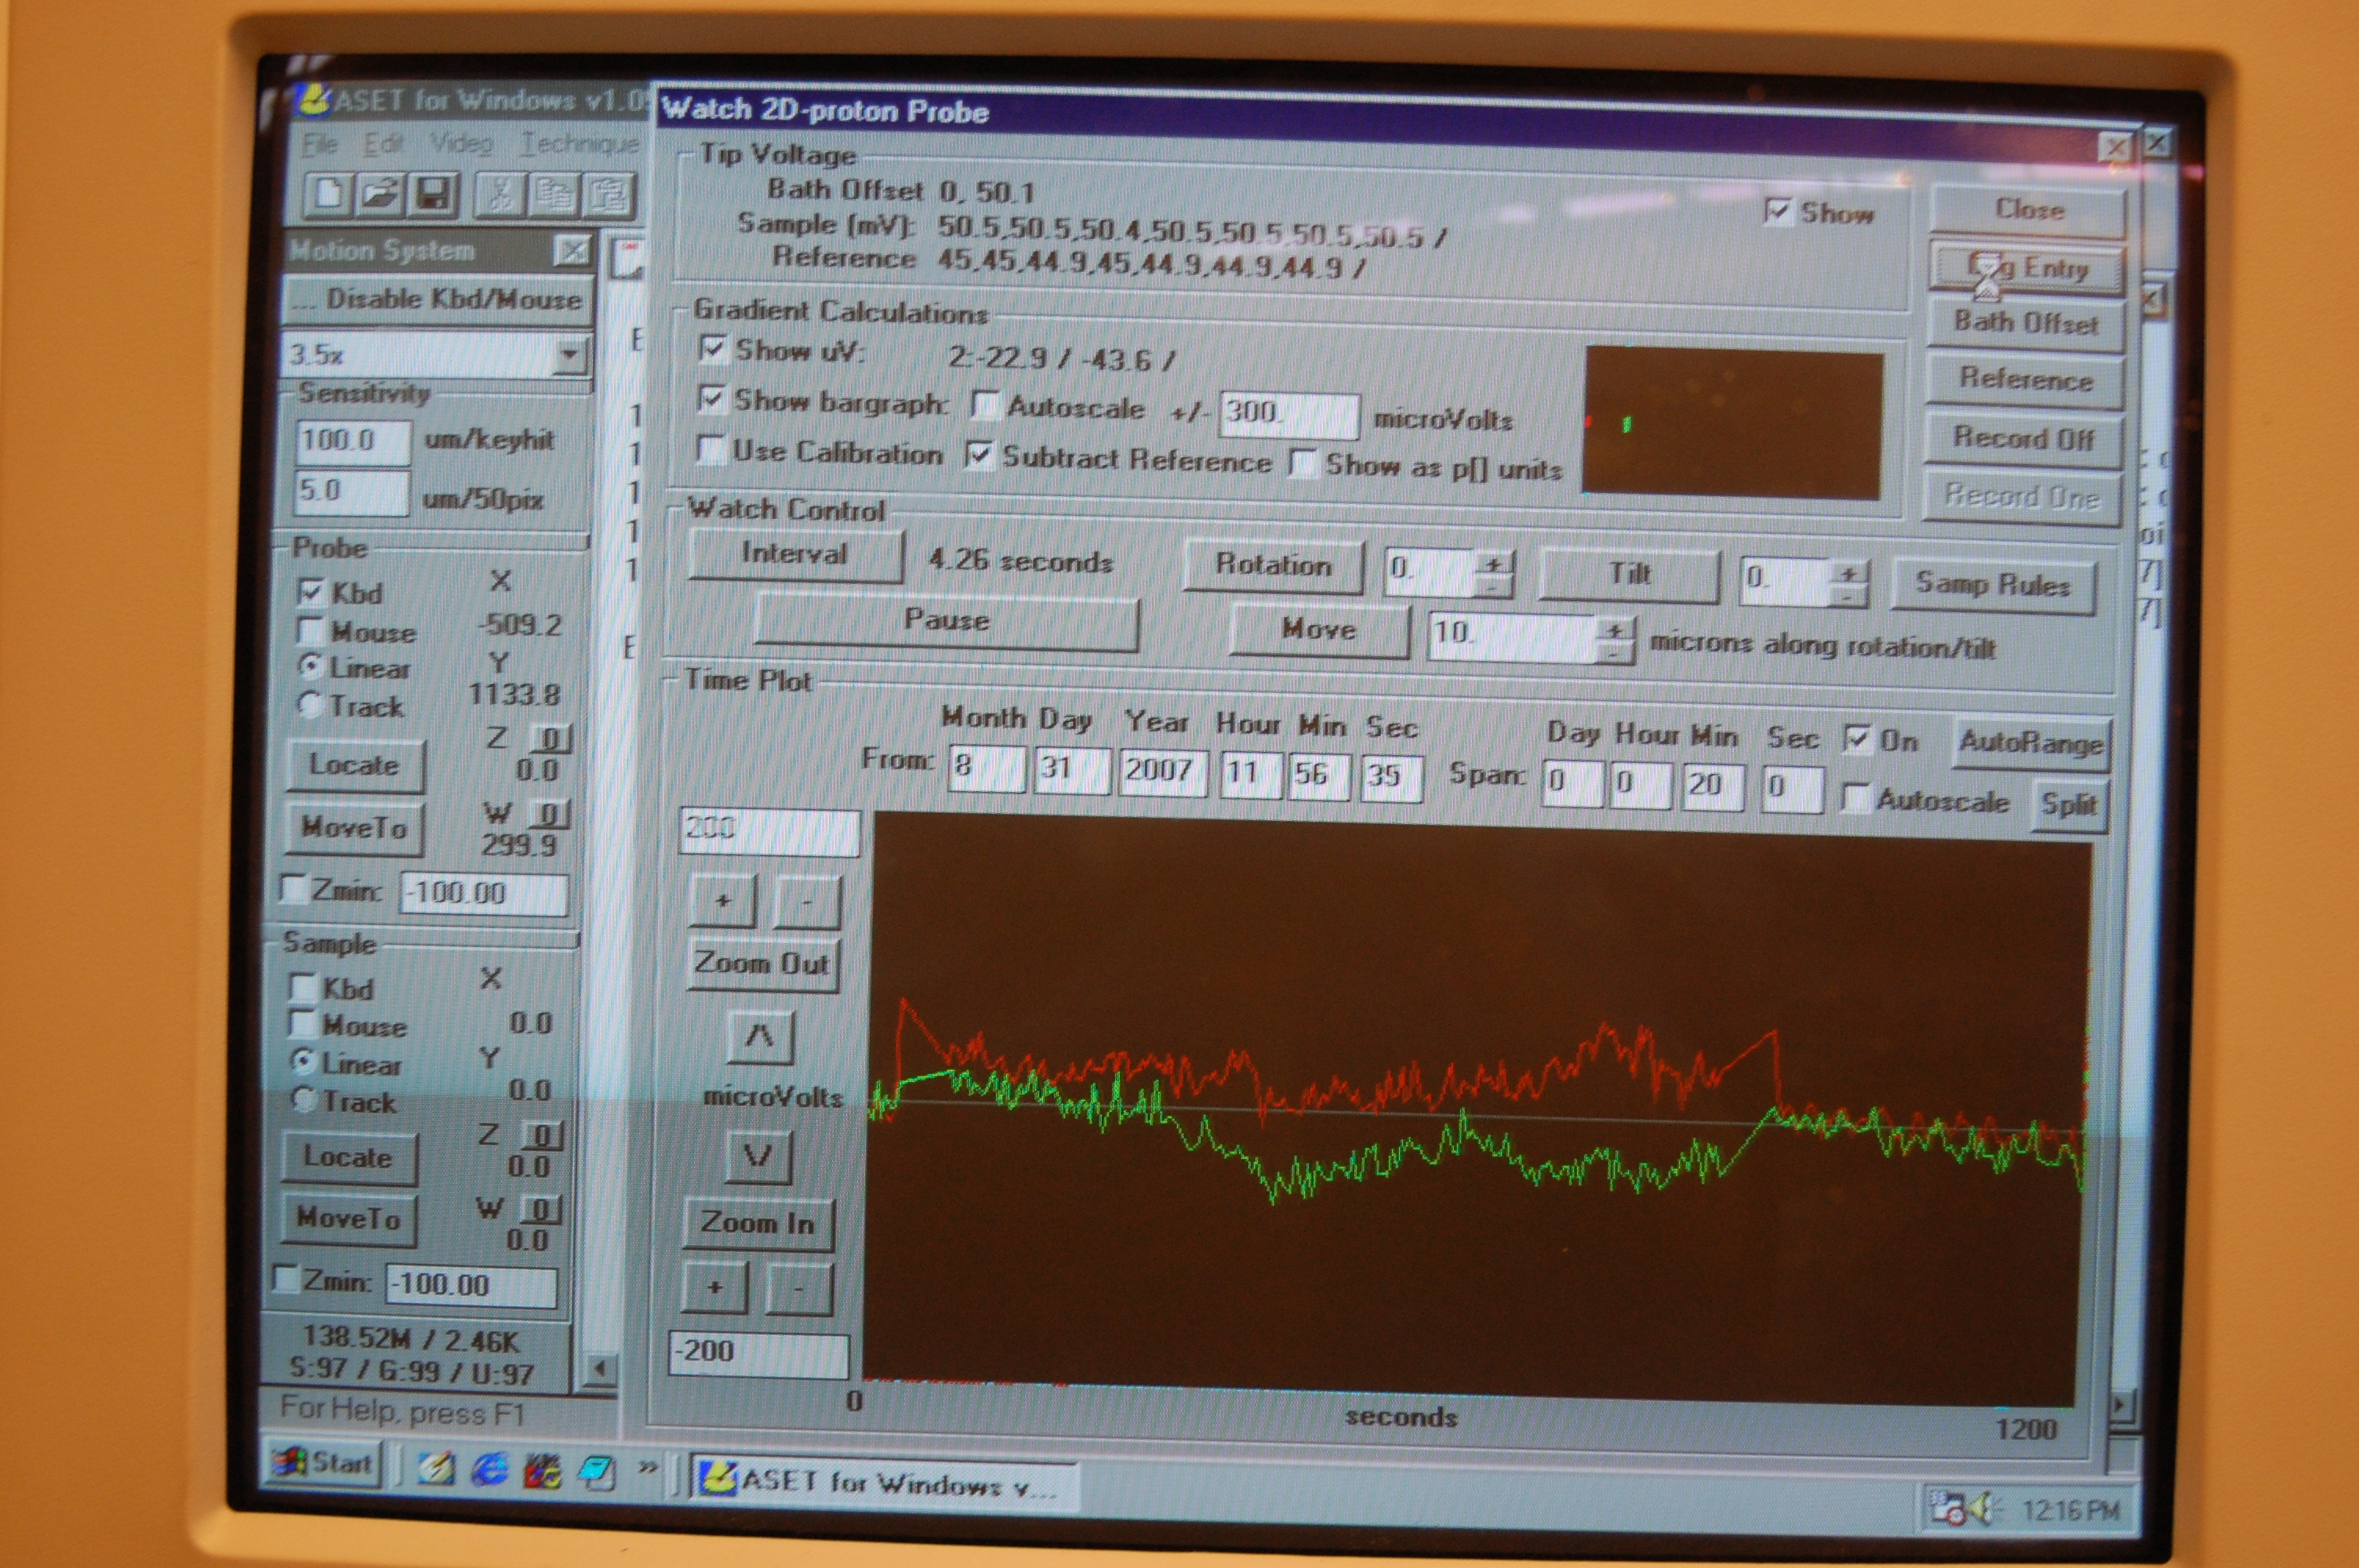Click the microvolts range field showing 300
2359x1568 pixels.
pos(1288,414)
